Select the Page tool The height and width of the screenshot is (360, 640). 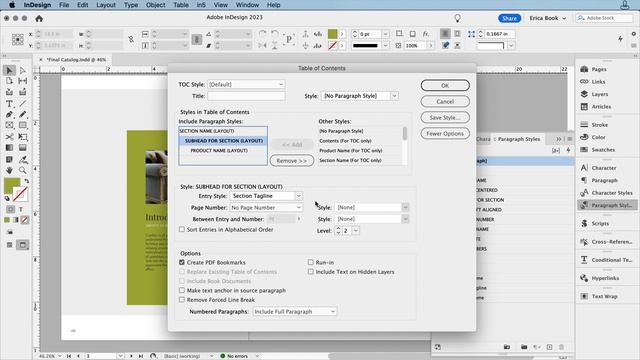pyautogui.click(x=9, y=81)
